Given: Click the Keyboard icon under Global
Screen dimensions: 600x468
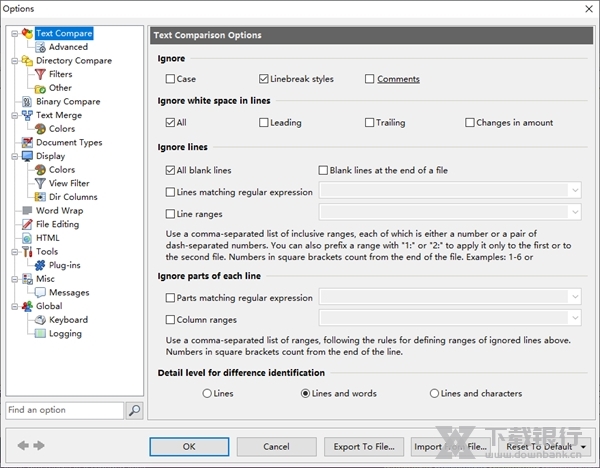Looking at the screenshot, I should coord(40,320).
